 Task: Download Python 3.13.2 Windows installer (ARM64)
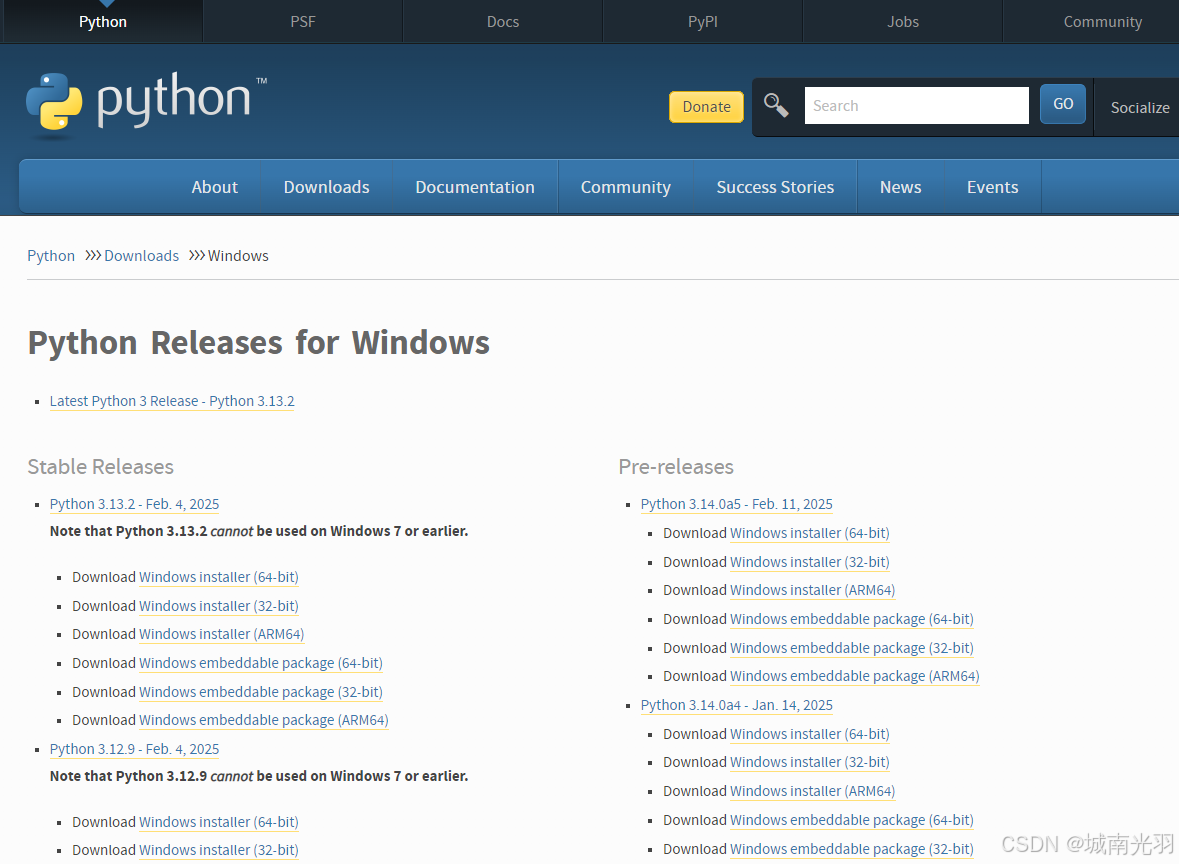(x=222, y=634)
